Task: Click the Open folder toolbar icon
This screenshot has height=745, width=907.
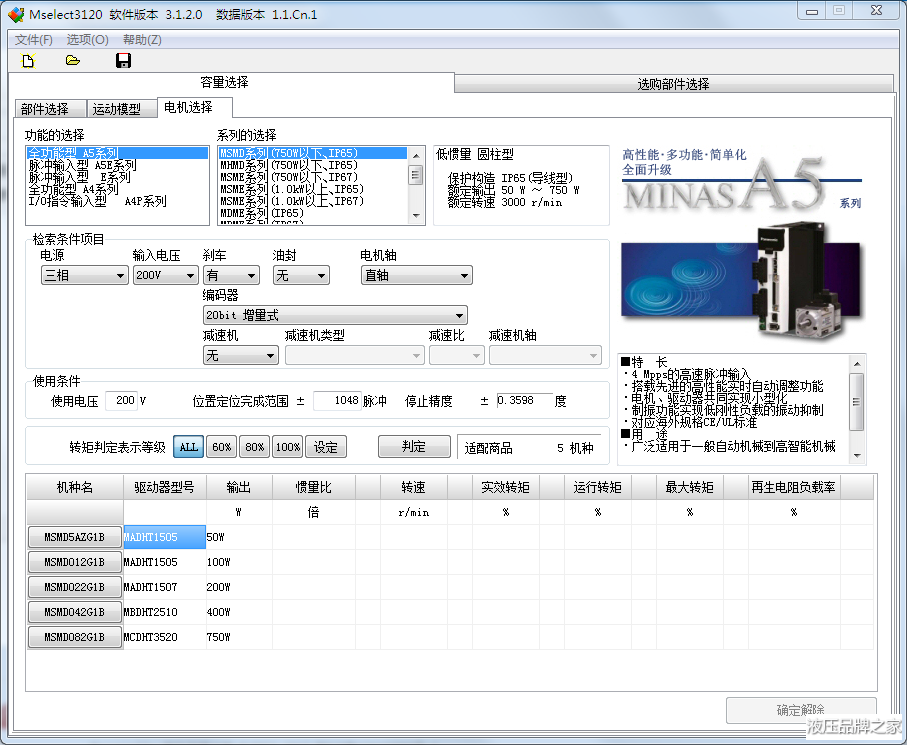Action: tap(73, 61)
